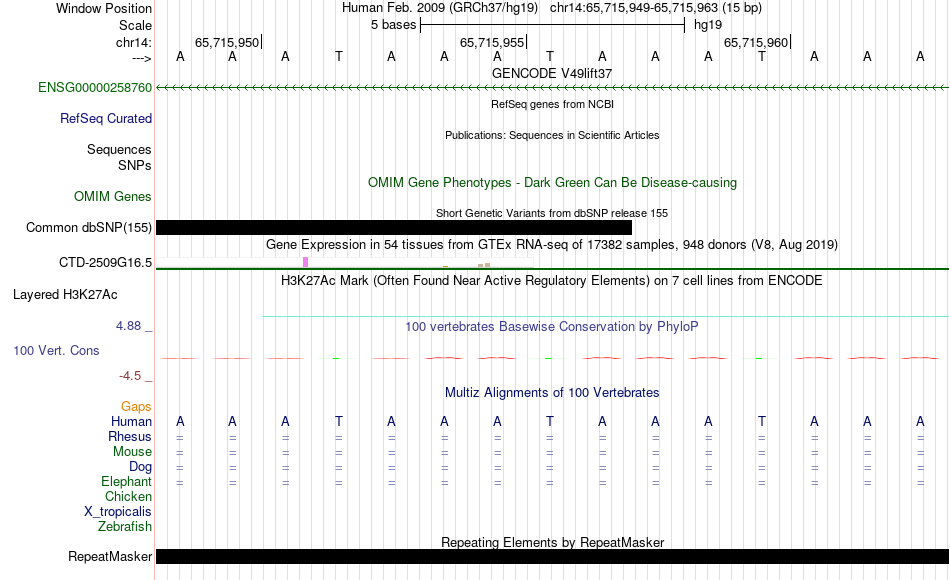The image size is (950, 580).
Task: Click the Layered H3K27Ac track label
Action: (x=65, y=295)
